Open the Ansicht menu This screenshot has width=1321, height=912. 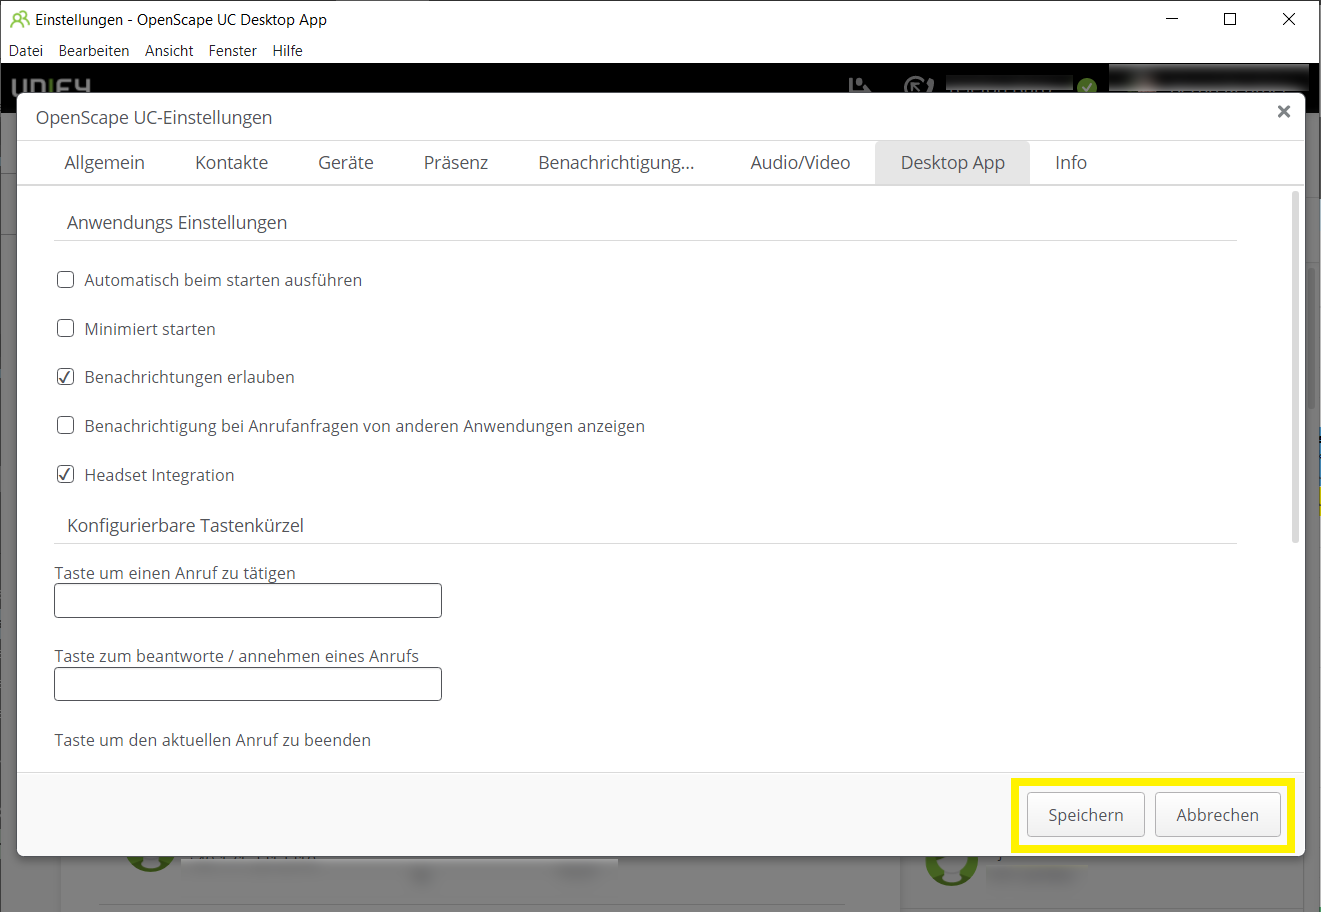[169, 51]
